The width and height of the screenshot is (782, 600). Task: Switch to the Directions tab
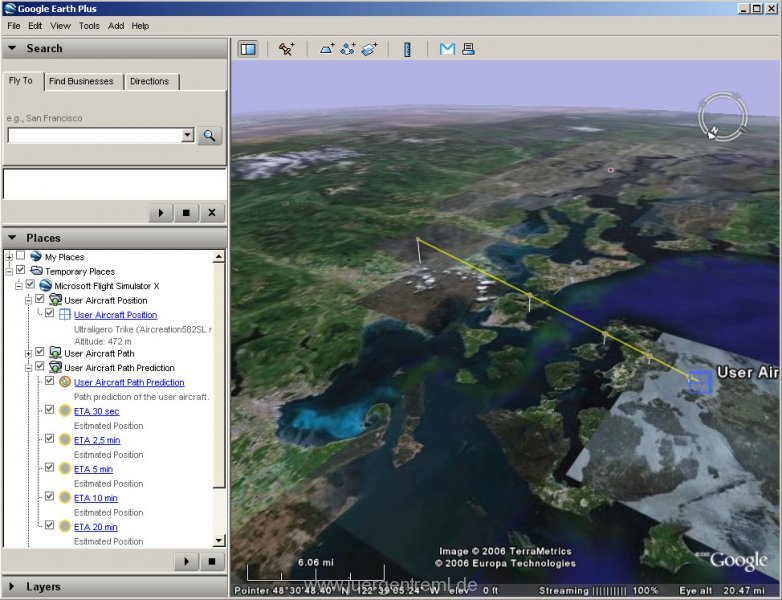pyautogui.click(x=150, y=81)
